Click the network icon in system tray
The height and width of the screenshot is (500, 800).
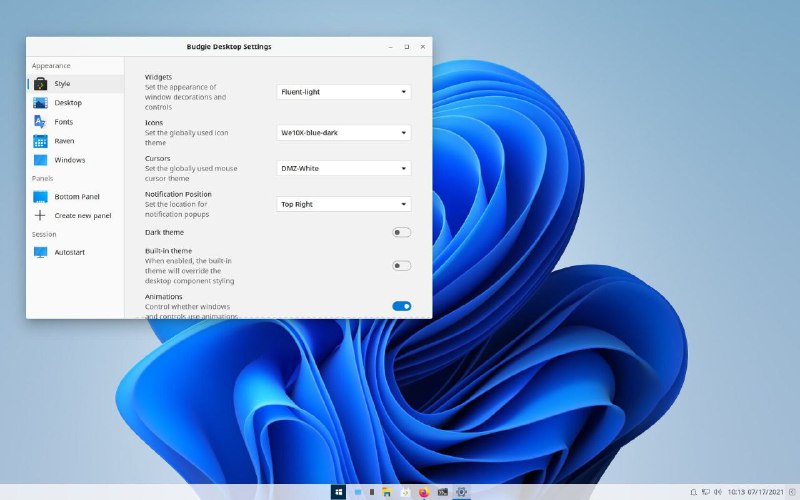tap(706, 492)
